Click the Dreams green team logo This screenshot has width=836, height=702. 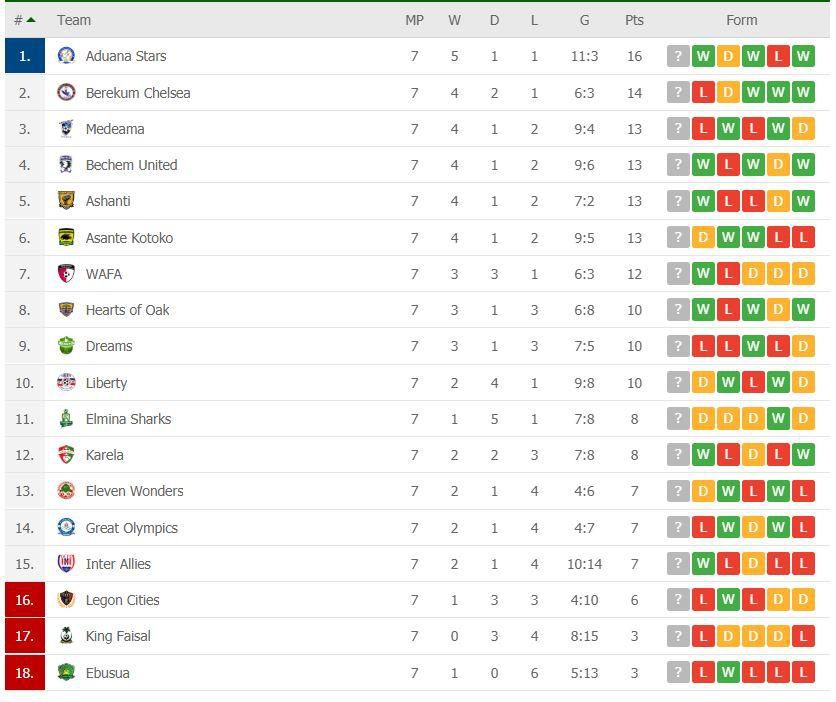[x=66, y=345]
